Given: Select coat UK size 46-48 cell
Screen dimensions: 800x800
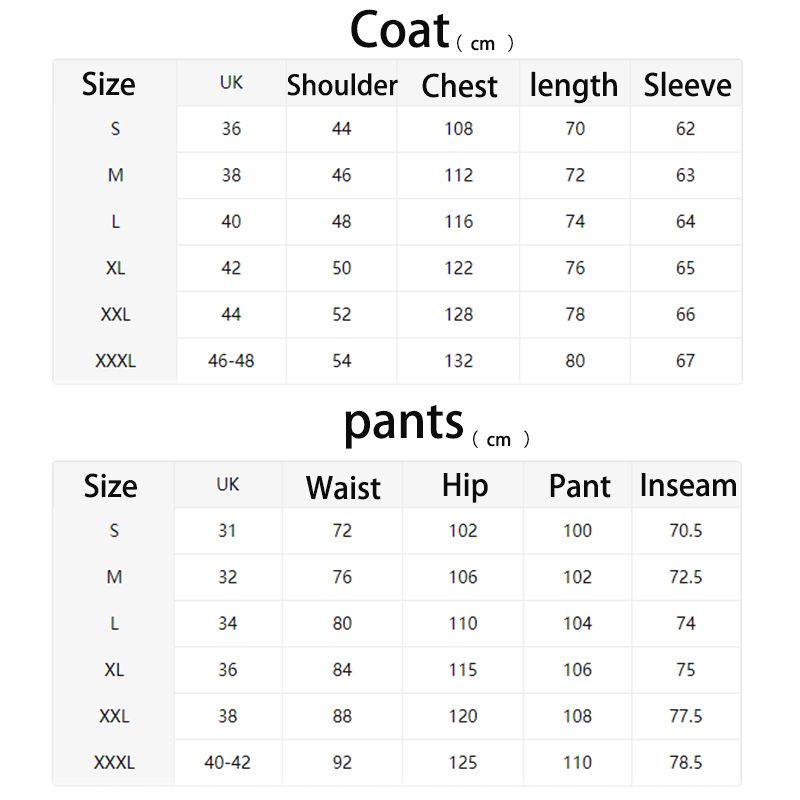Looking at the screenshot, I should click(231, 361).
